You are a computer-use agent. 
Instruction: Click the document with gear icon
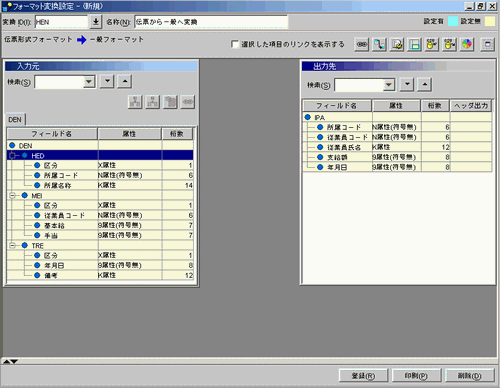pyautogui.click(x=397, y=44)
